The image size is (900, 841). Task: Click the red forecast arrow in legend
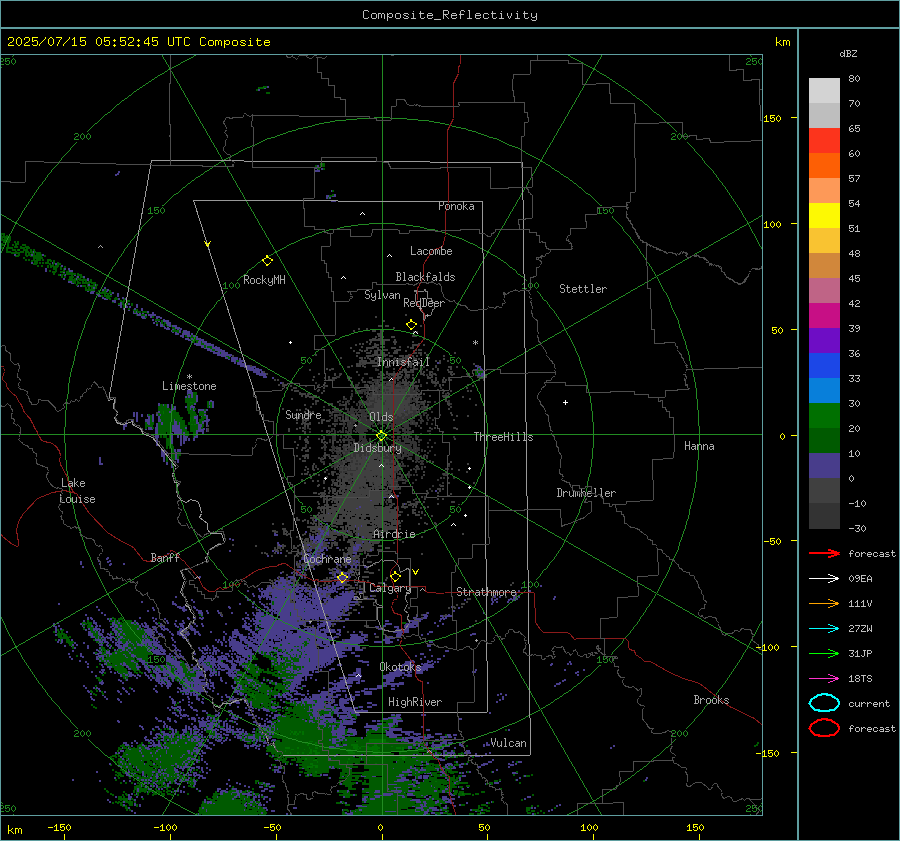click(x=824, y=553)
